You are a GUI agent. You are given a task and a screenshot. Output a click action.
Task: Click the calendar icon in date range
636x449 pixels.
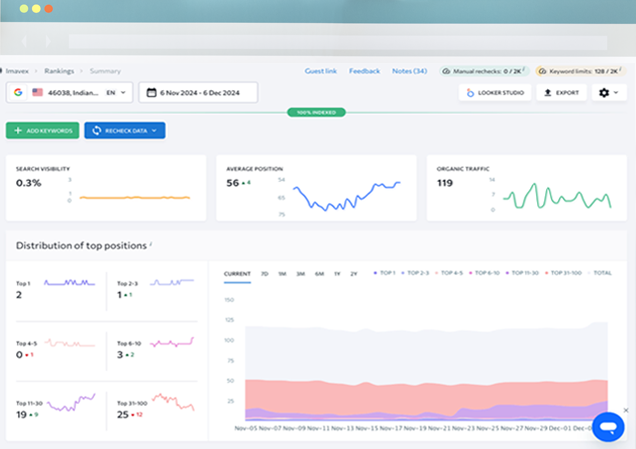point(150,93)
